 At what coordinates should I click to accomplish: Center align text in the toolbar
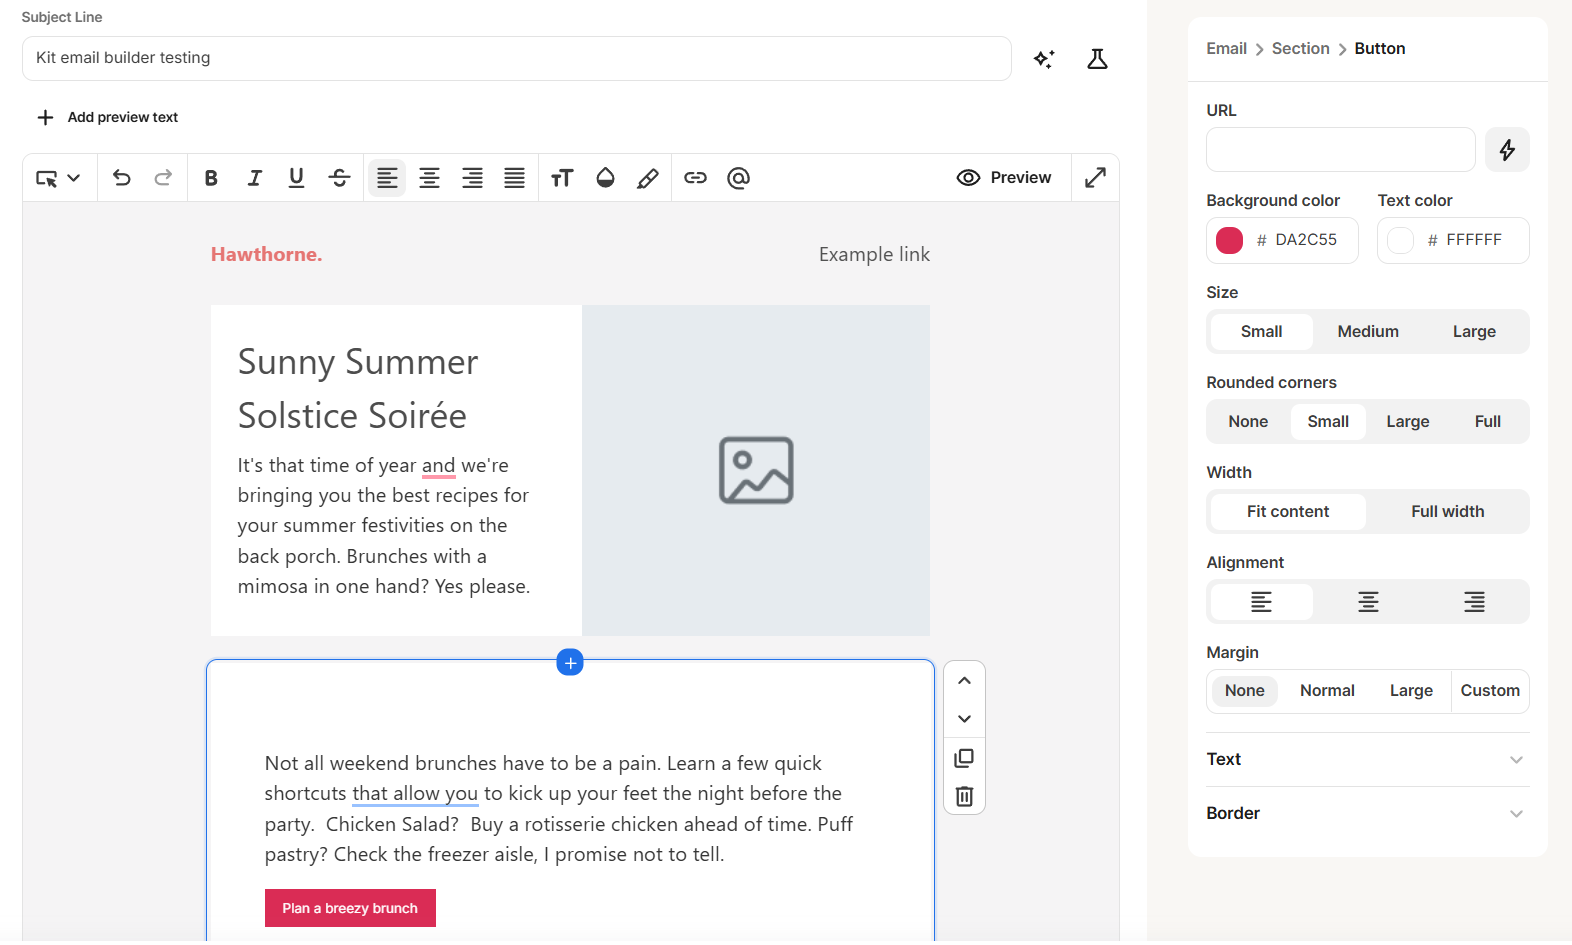coord(429,178)
